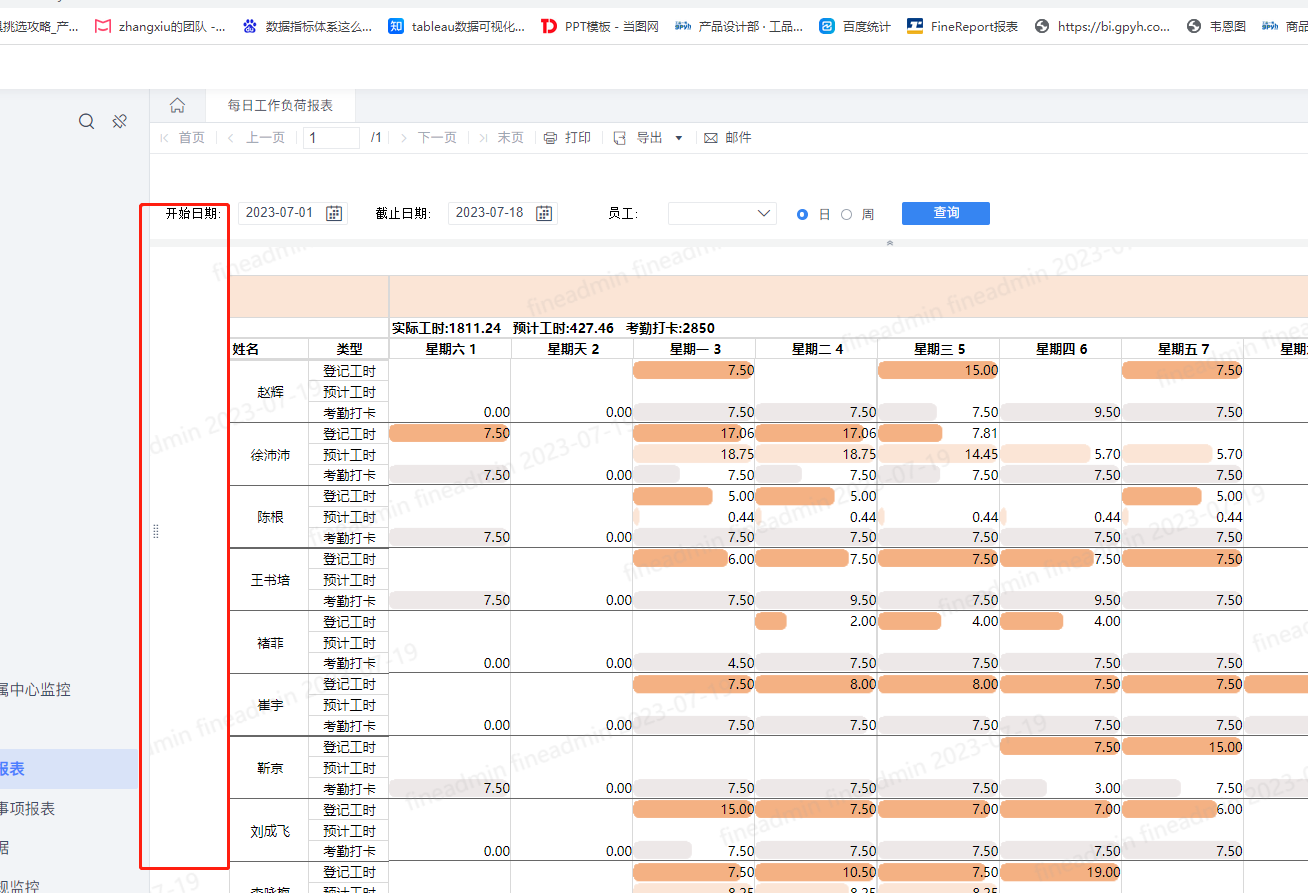Open the end date calendar picker
Viewport: 1308px width, 893px height.
[x=544, y=213]
